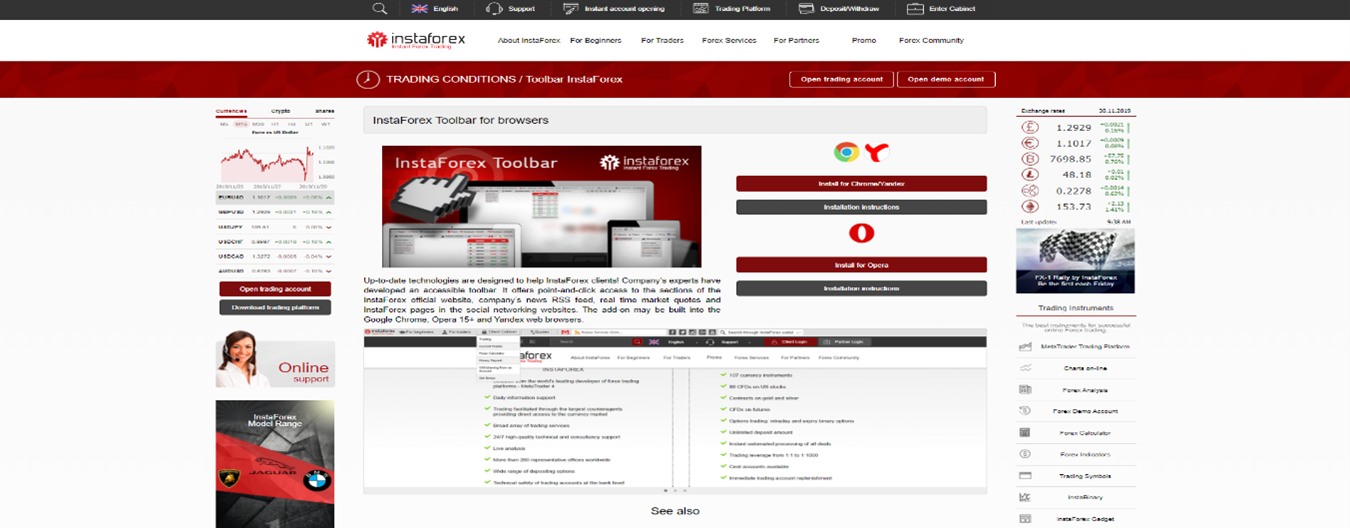Select the M5 timeframe on the chart
The image size is (1350, 528).
pyautogui.click(x=225, y=123)
